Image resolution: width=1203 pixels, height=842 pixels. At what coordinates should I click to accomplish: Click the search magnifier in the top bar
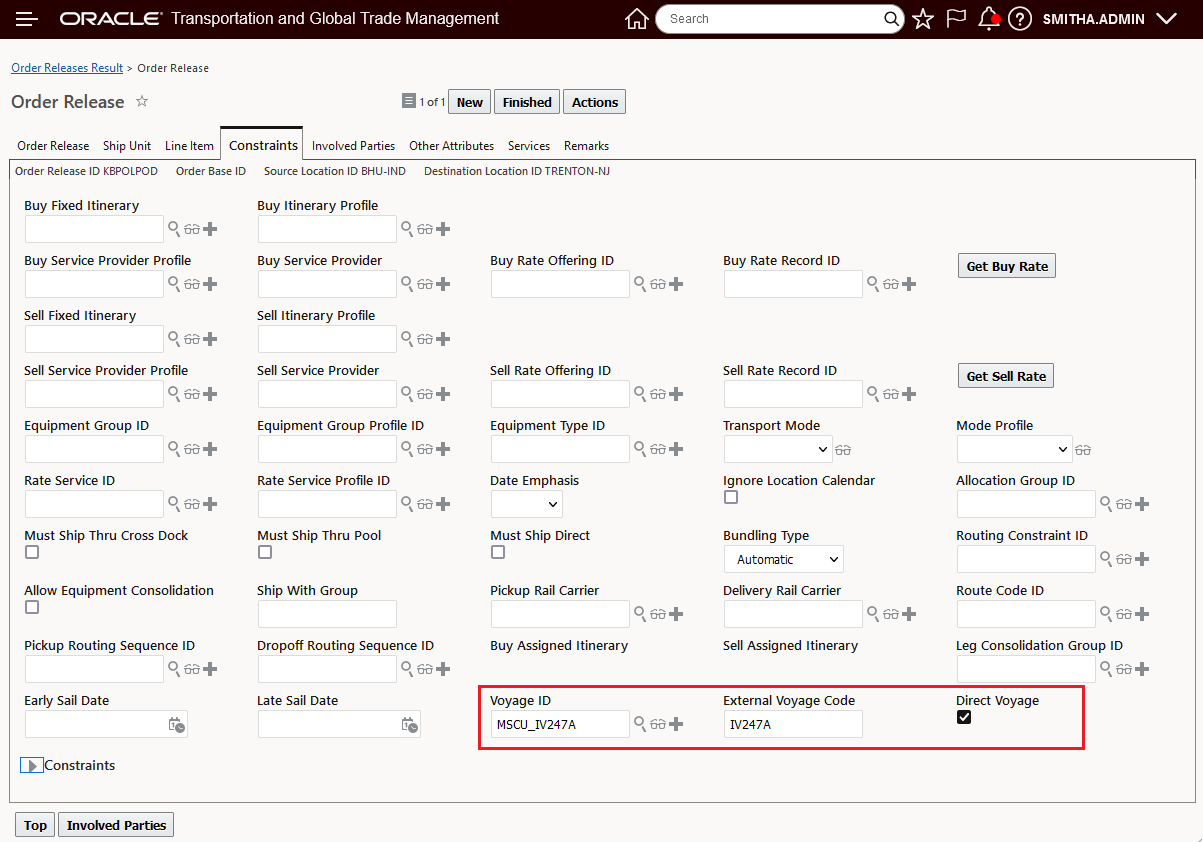coord(891,19)
